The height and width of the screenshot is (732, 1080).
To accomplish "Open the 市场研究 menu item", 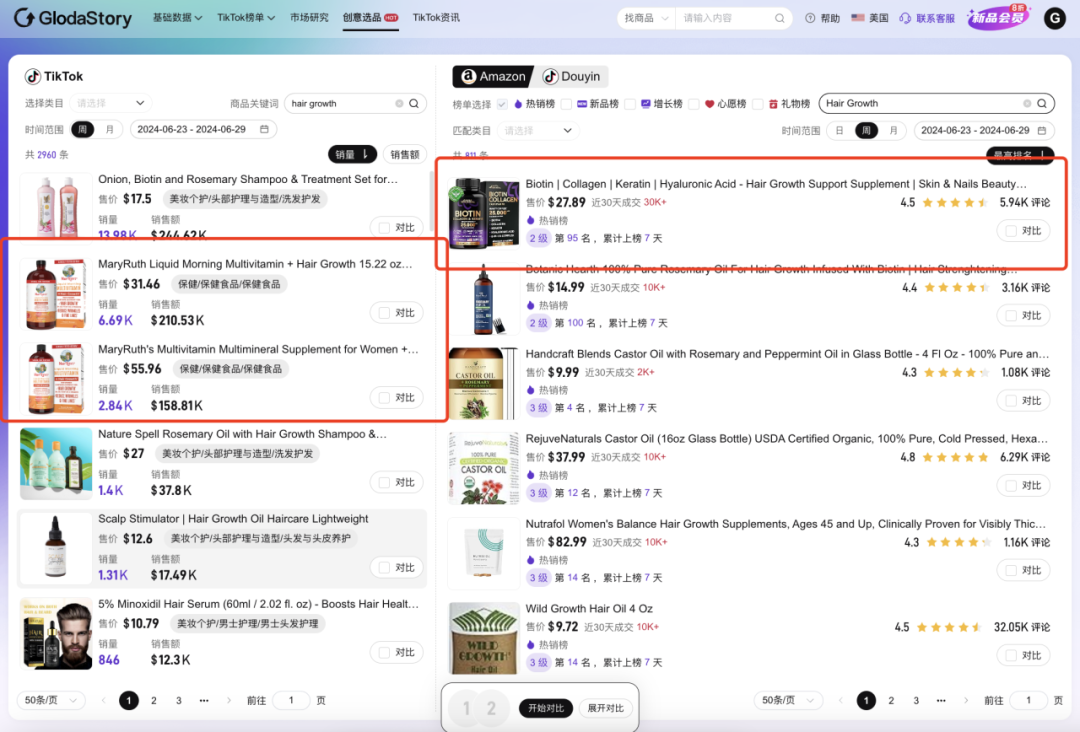I will click(309, 18).
